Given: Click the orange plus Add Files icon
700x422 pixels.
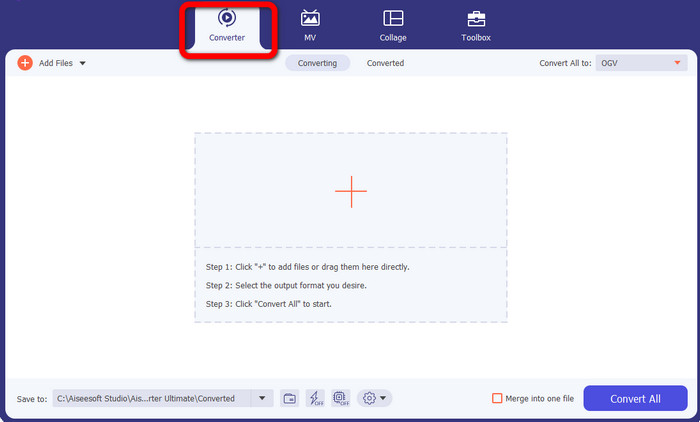Looking at the screenshot, I should [25, 63].
